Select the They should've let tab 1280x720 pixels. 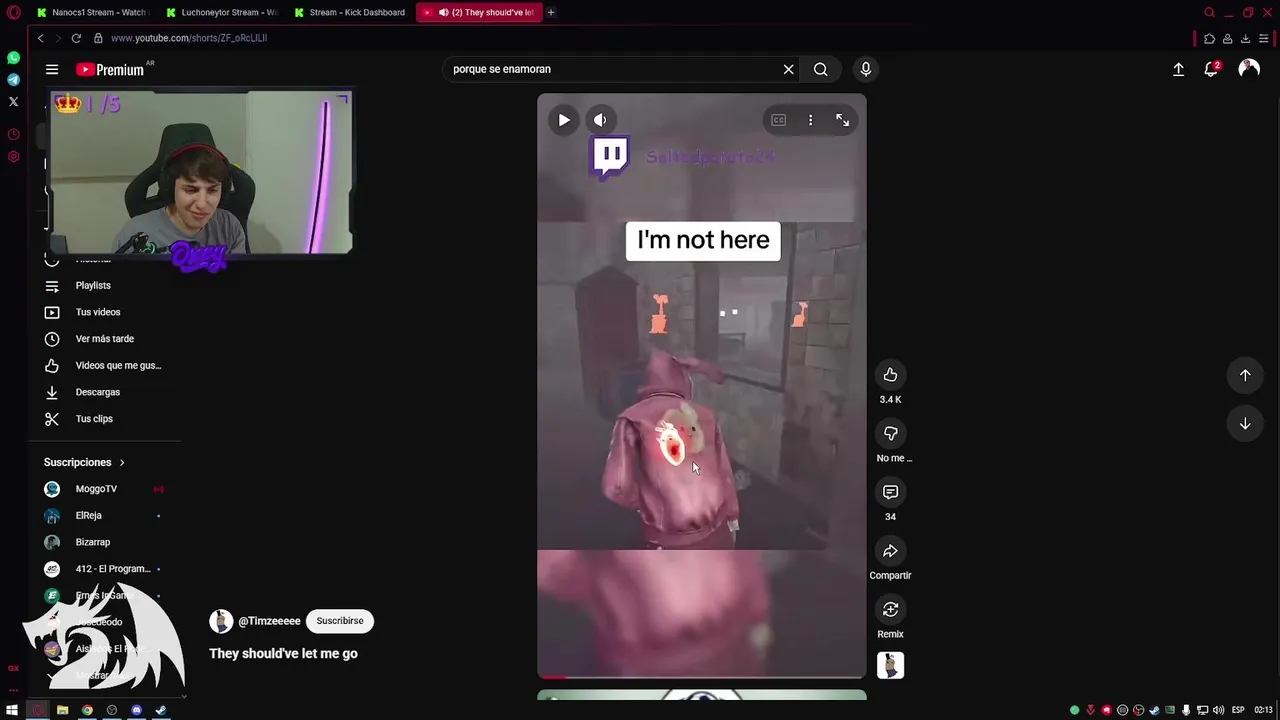point(479,12)
